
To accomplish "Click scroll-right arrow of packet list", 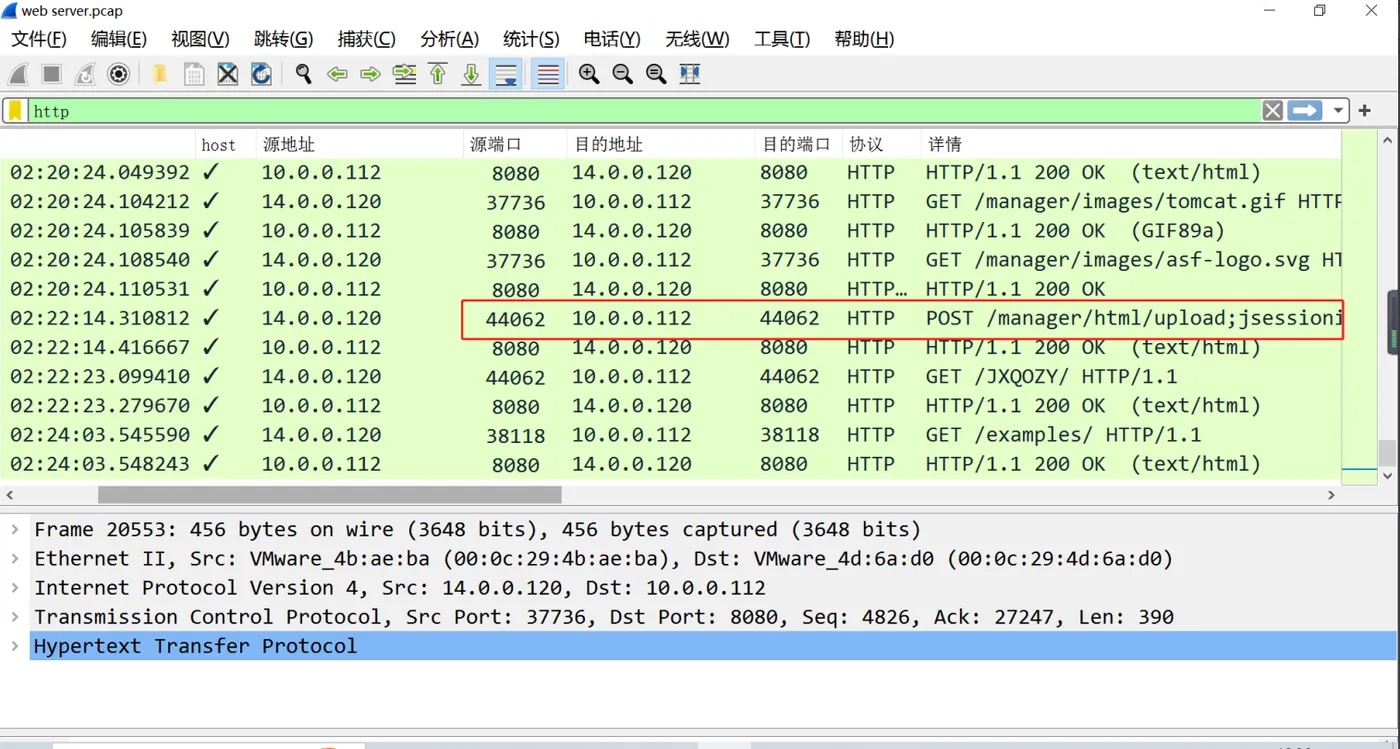I will point(1331,495).
